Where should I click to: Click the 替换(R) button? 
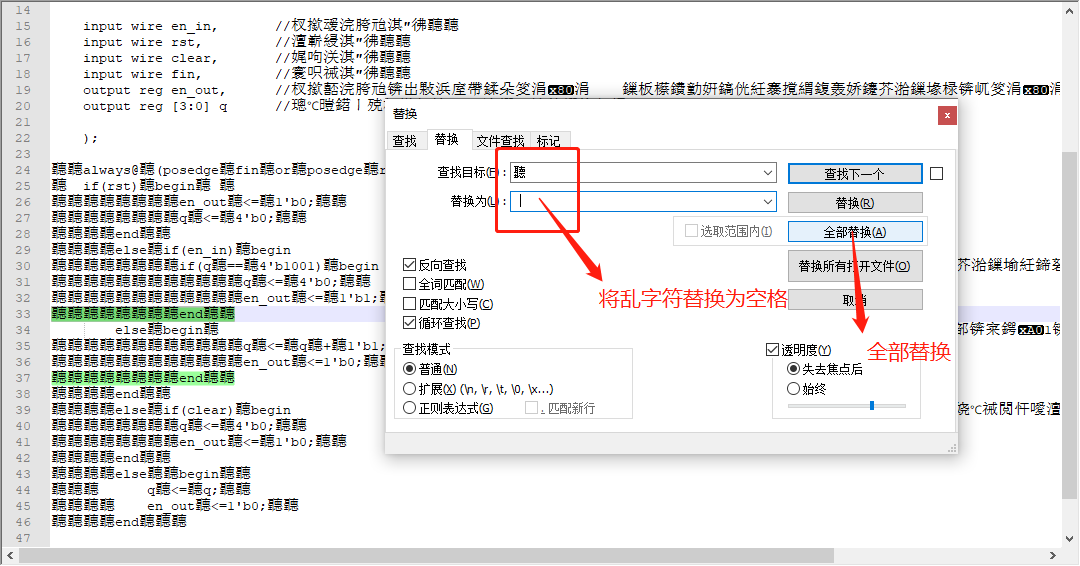tap(855, 202)
